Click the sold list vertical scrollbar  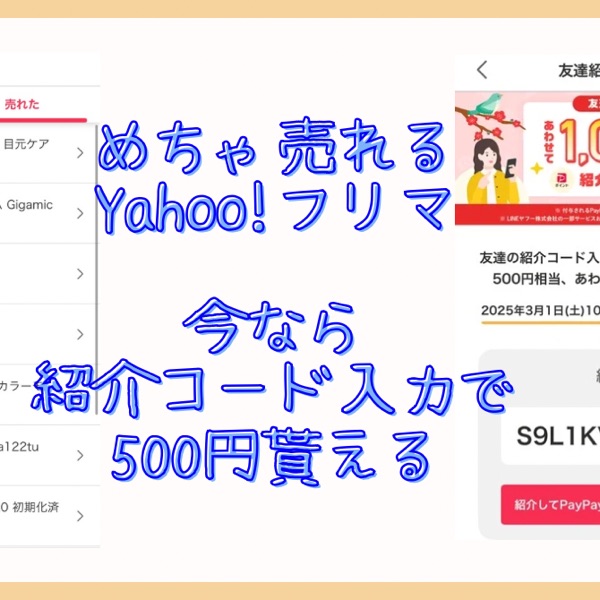tap(96, 270)
